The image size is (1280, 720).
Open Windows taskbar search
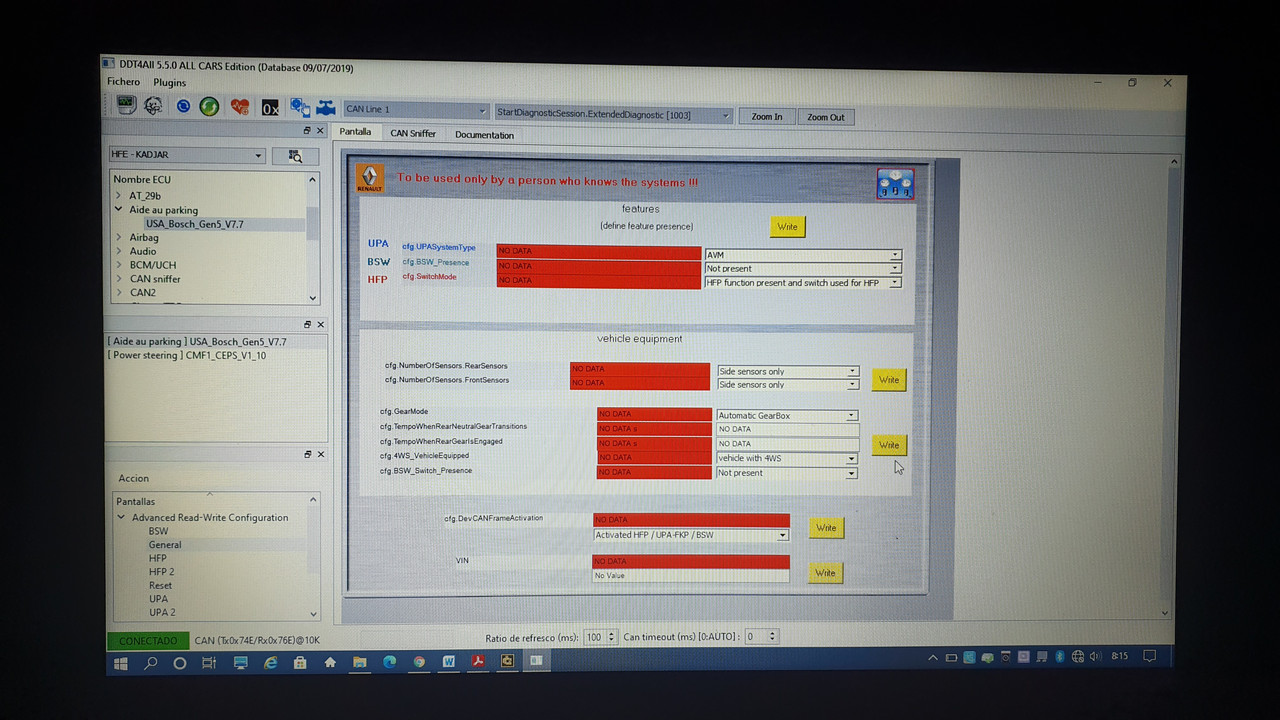pyautogui.click(x=151, y=662)
